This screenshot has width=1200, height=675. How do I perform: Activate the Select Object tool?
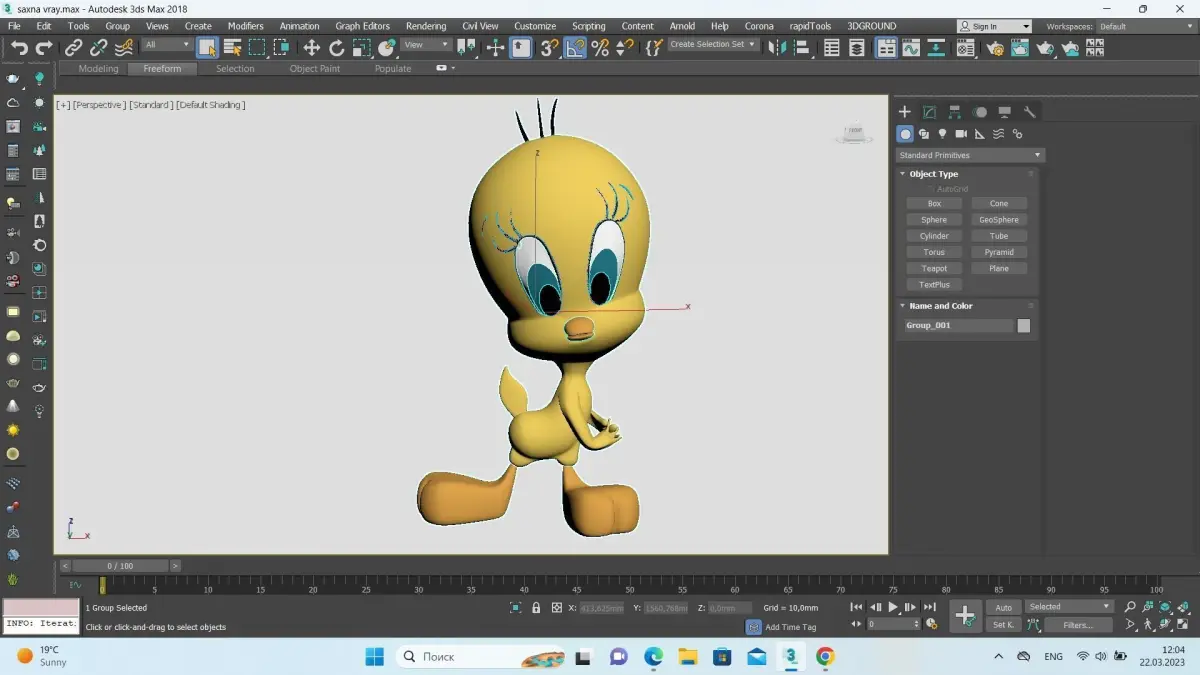[207, 47]
